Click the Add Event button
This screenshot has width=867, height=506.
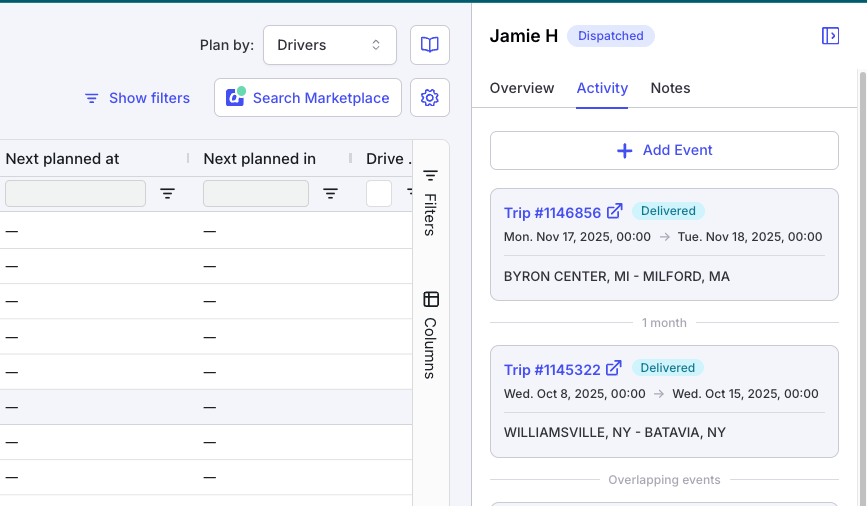click(664, 150)
